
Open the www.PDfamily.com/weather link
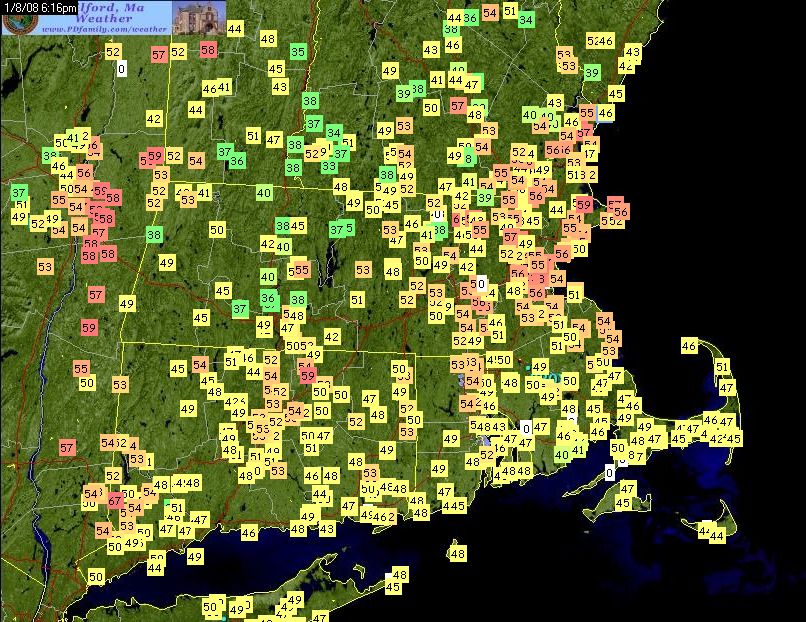104,30
